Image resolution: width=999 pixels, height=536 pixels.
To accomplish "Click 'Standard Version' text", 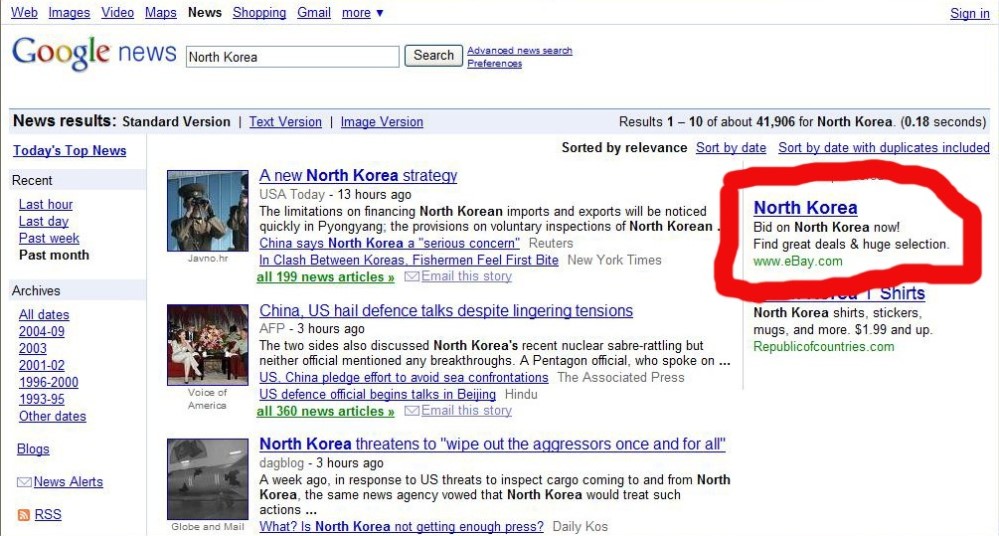I will [x=176, y=122].
